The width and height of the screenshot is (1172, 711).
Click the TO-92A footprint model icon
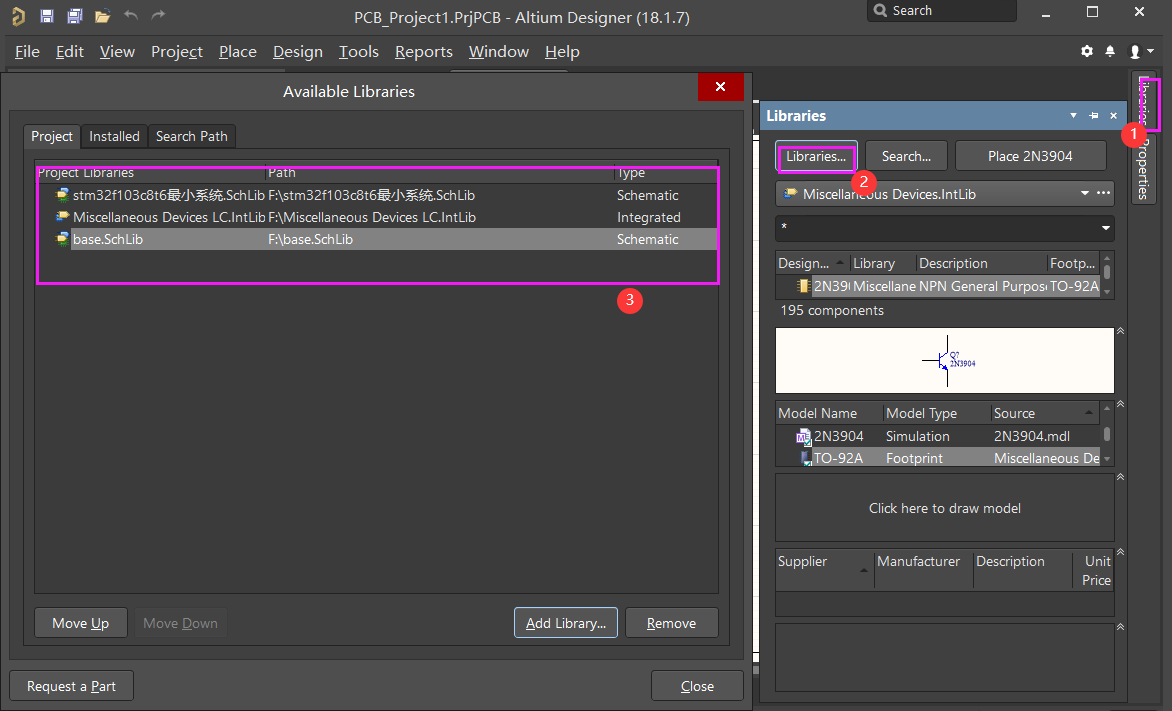click(x=806, y=458)
